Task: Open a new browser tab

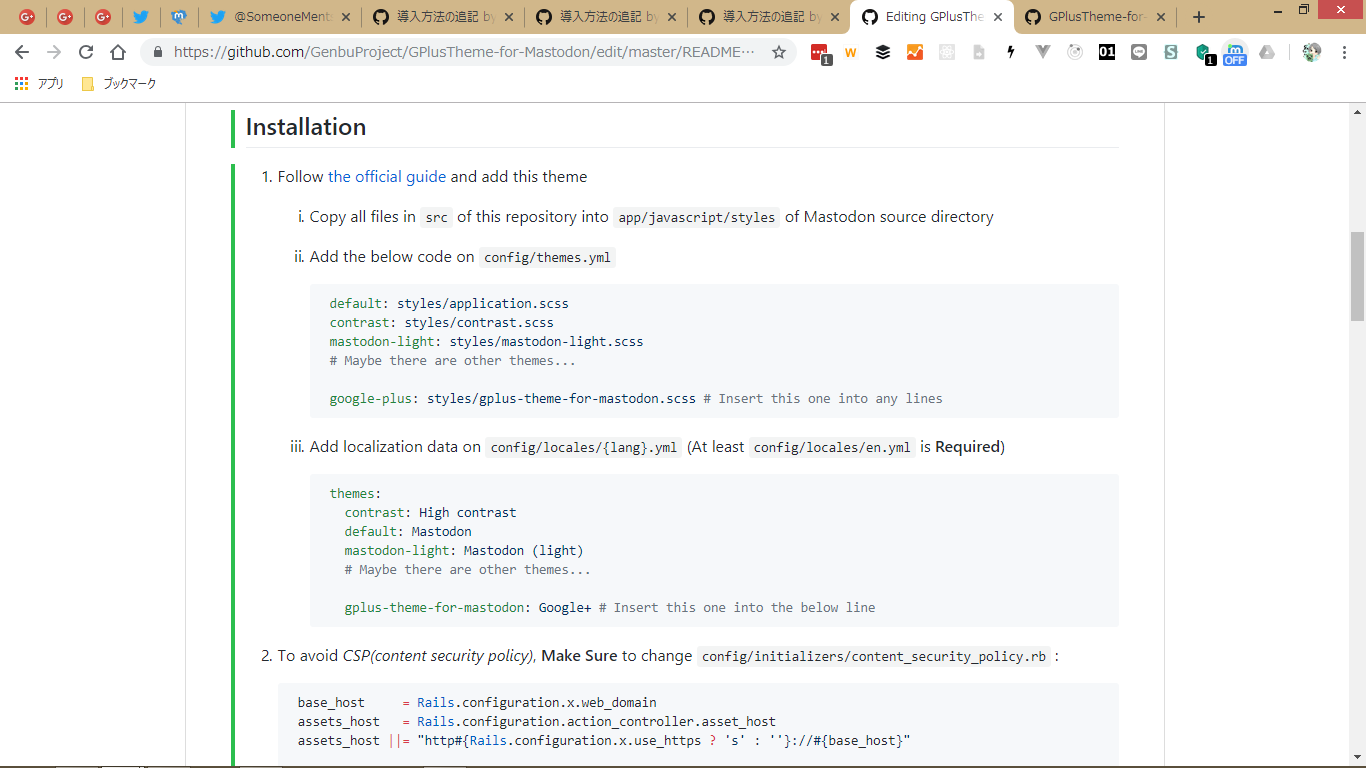Action: [x=1199, y=17]
